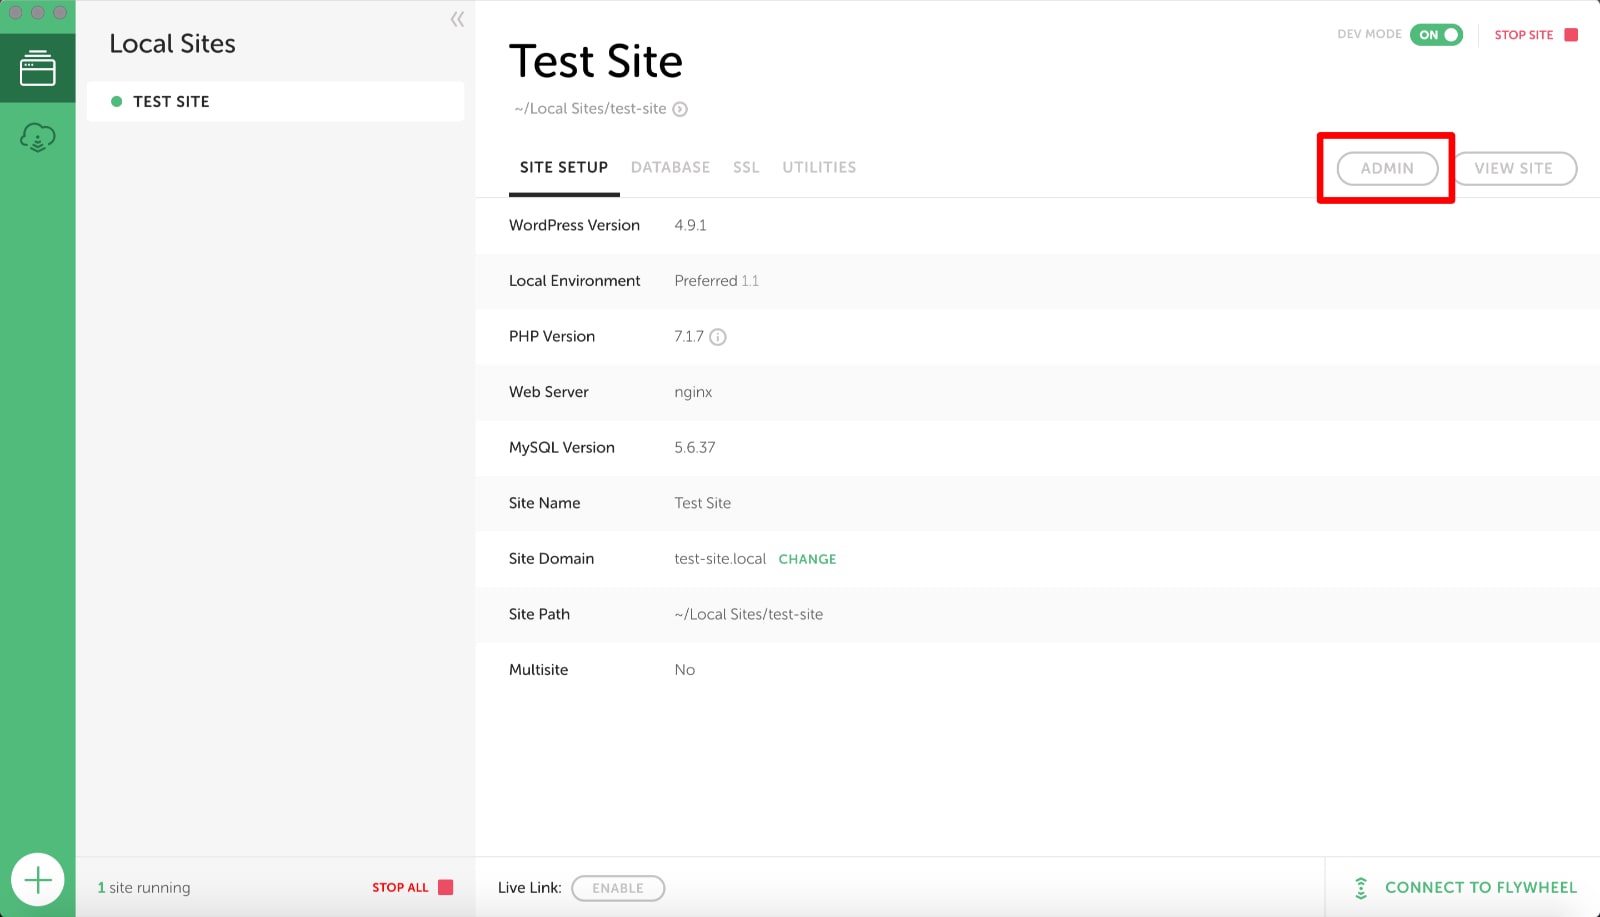Screen dimensions: 1600x917
Task: Open the SSL tab
Action: coord(746,167)
